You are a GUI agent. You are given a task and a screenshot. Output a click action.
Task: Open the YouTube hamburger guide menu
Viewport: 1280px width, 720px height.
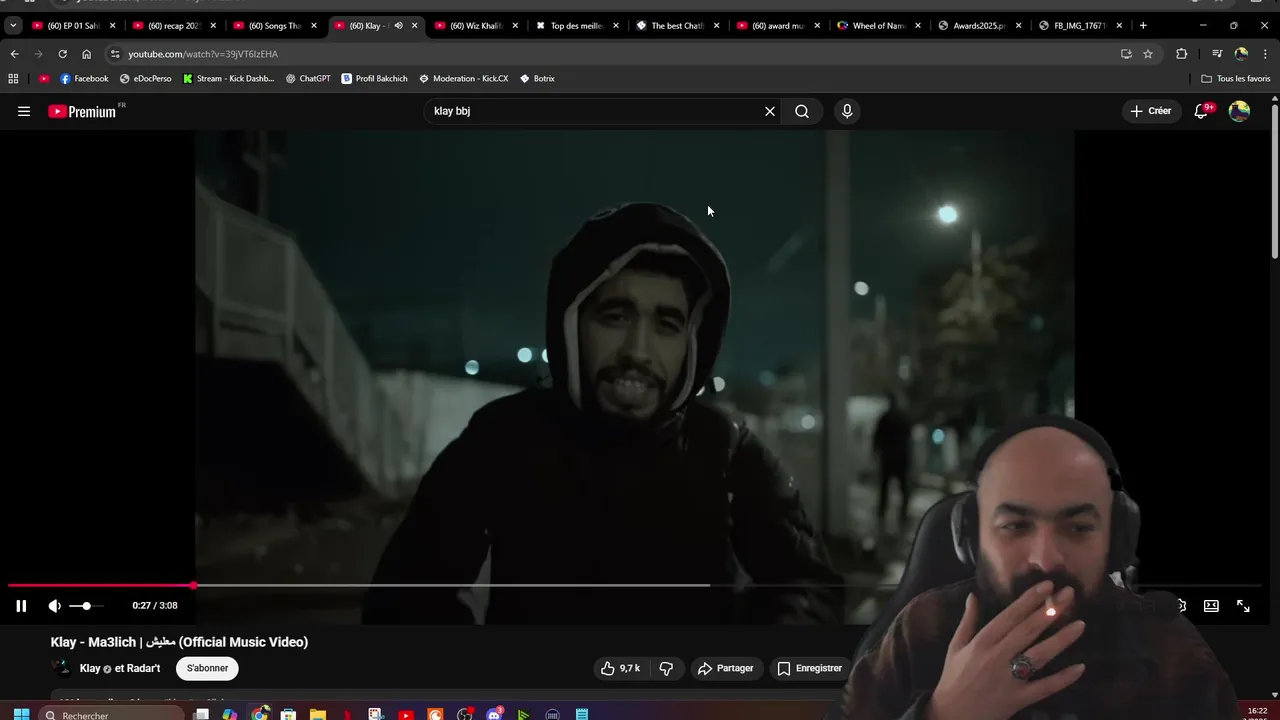24,111
